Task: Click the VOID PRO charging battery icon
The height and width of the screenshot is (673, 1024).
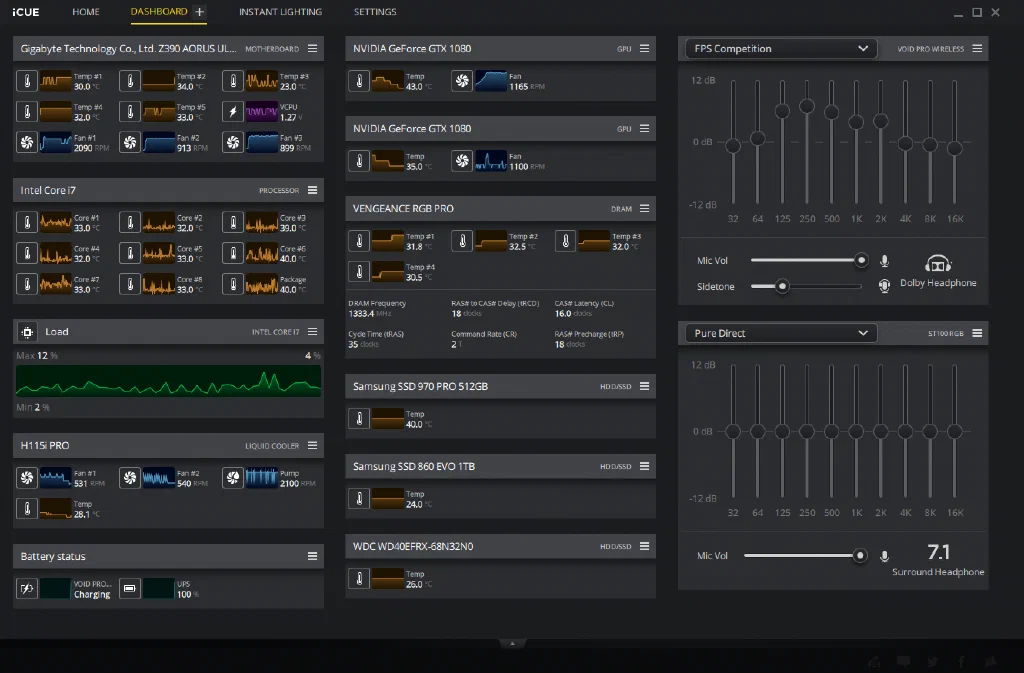Action: click(x=27, y=589)
